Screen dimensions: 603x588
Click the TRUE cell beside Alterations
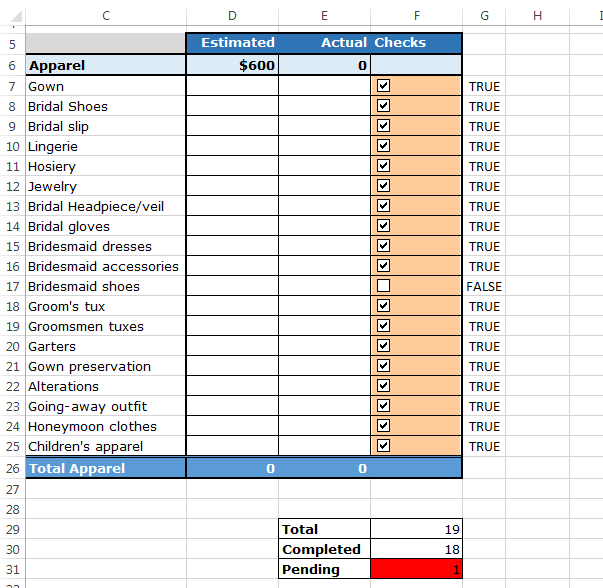pyautogui.click(x=484, y=386)
